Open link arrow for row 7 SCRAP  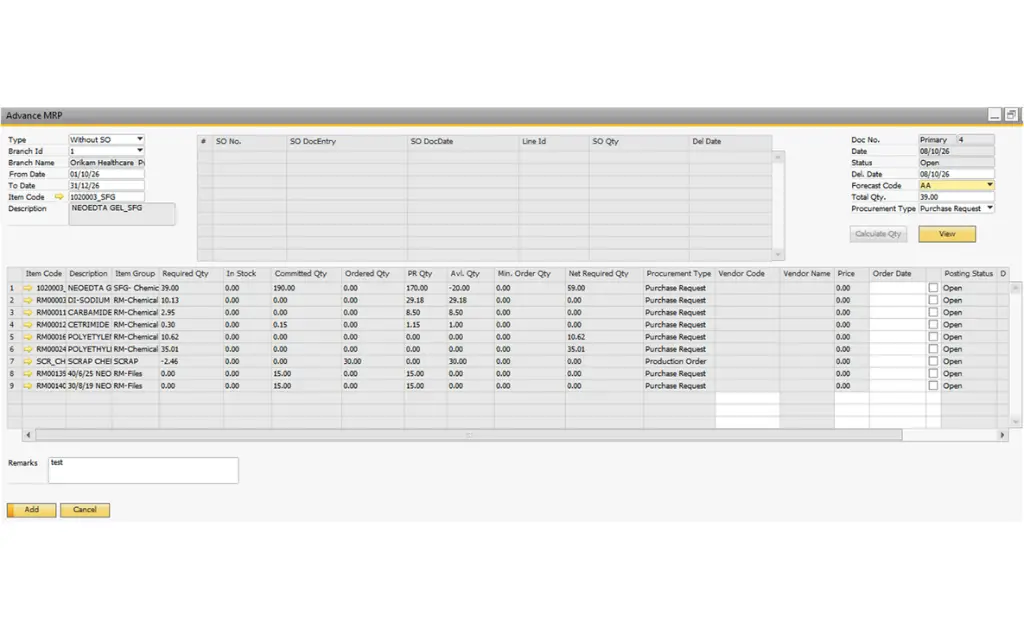pyautogui.click(x=28, y=361)
